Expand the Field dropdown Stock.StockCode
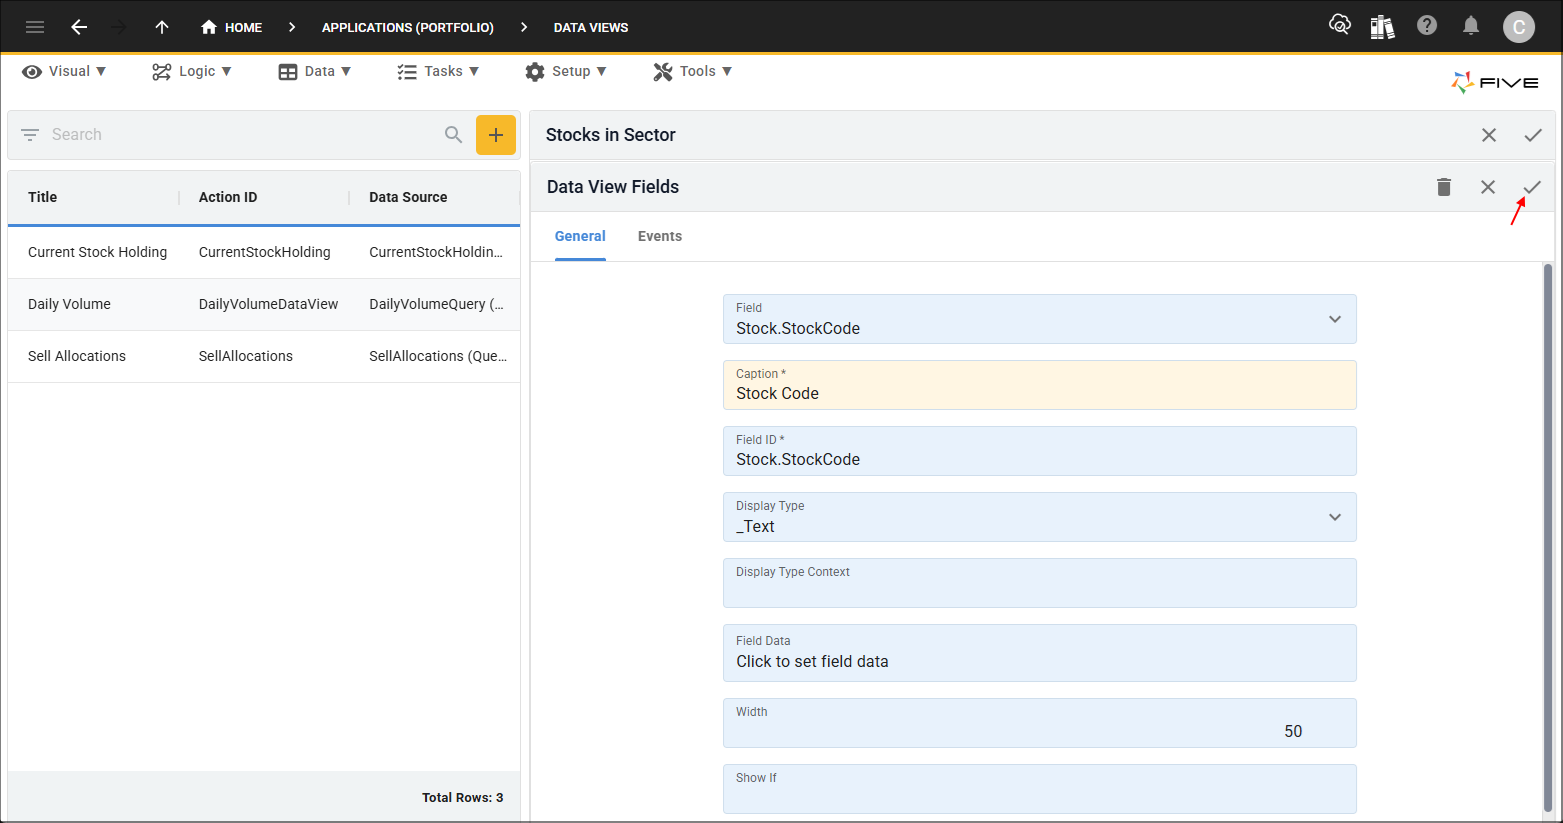Screen dimensions: 1563x823 (1334, 319)
